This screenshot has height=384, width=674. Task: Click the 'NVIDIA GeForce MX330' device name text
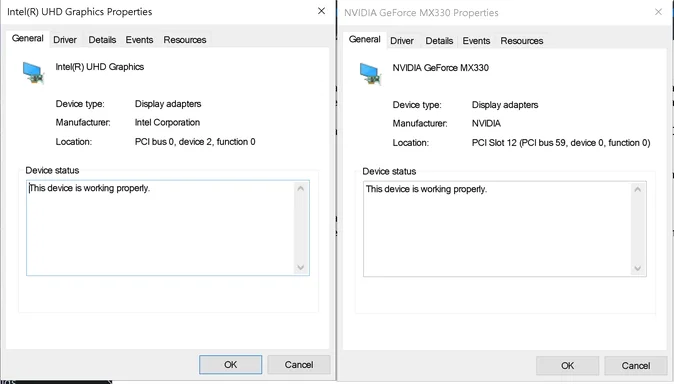[x=441, y=68]
